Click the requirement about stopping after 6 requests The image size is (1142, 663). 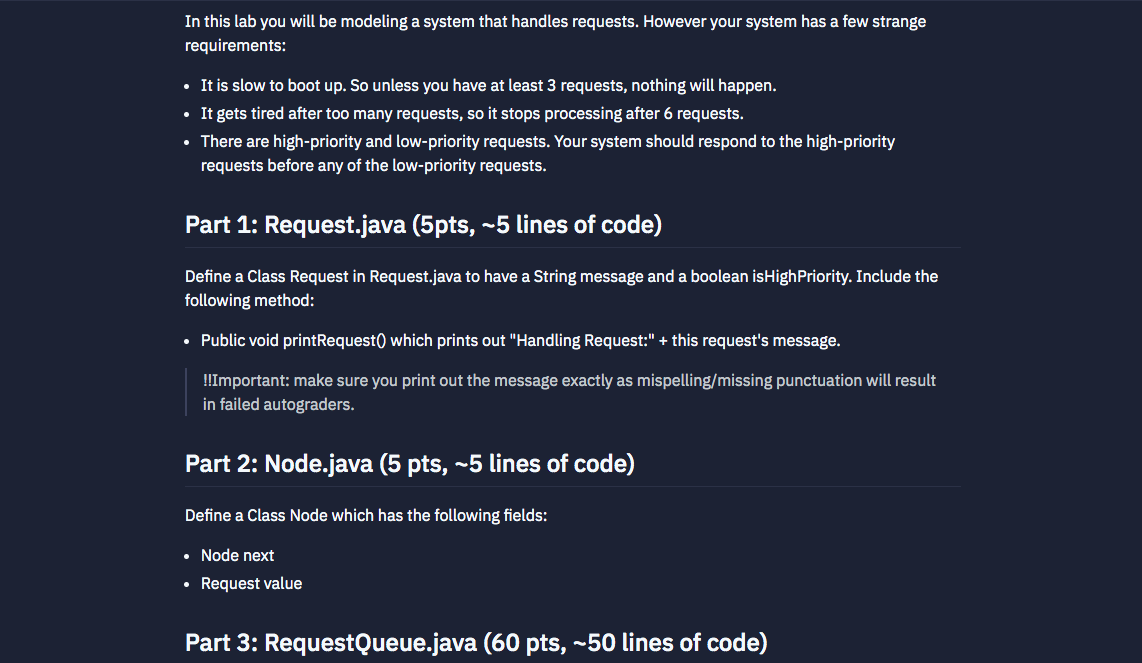click(x=473, y=113)
